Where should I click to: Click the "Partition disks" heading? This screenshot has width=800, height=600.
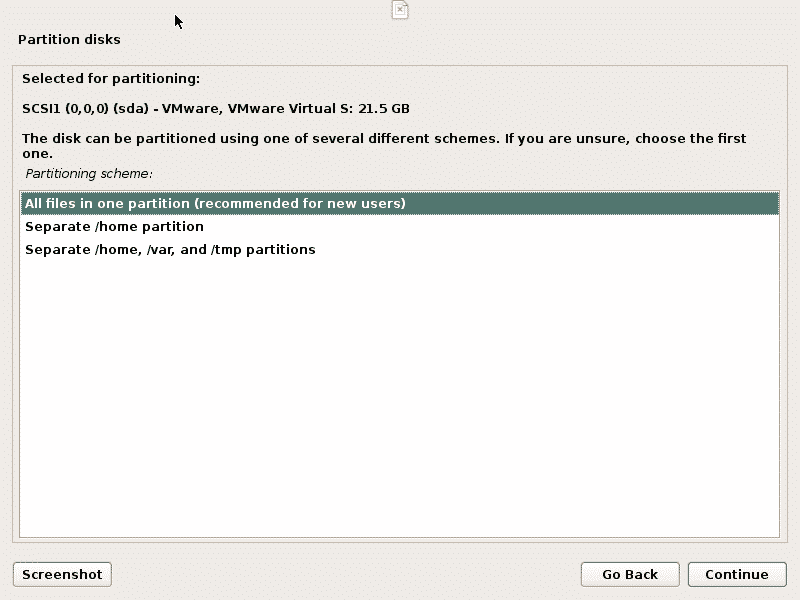tap(69, 40)
